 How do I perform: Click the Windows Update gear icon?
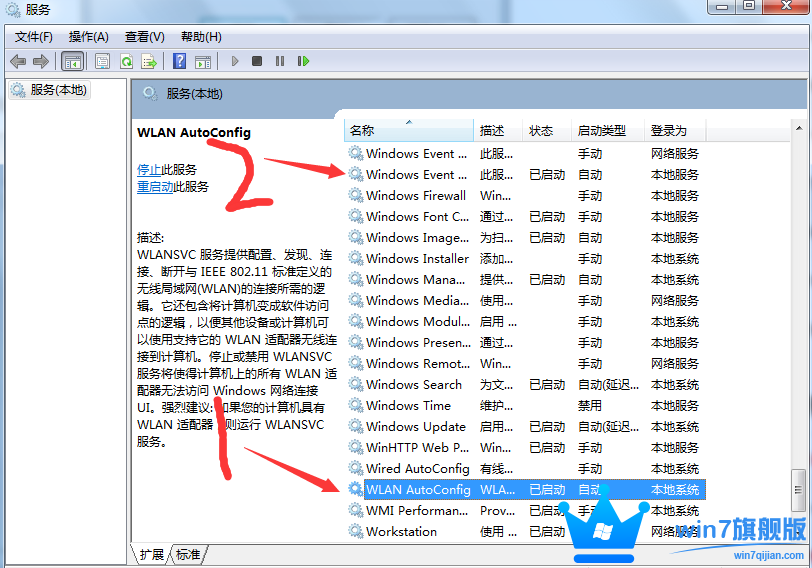pos(356,426)
